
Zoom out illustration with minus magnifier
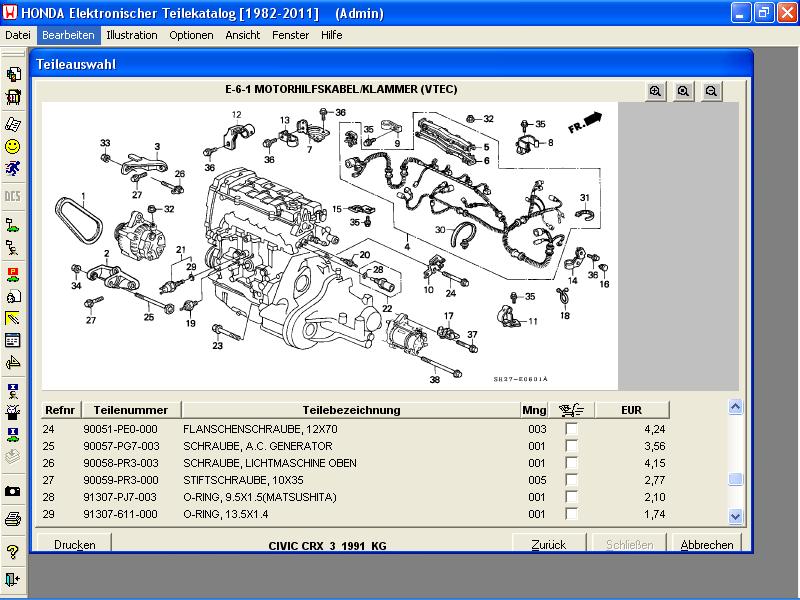tap(711, 91)
